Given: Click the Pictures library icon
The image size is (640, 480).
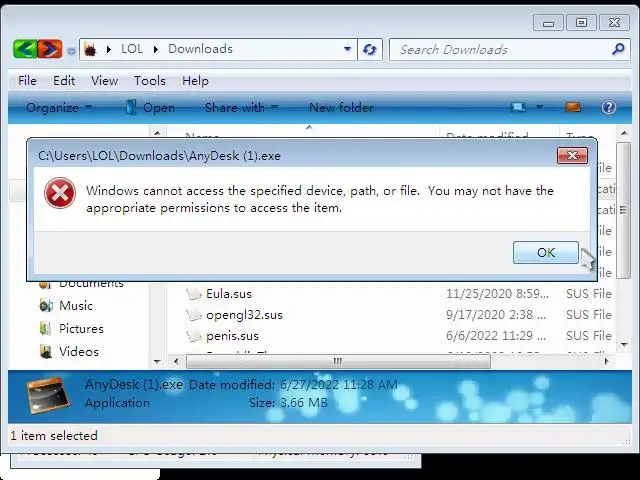Looking at the screenshot, I should [46, 329].
